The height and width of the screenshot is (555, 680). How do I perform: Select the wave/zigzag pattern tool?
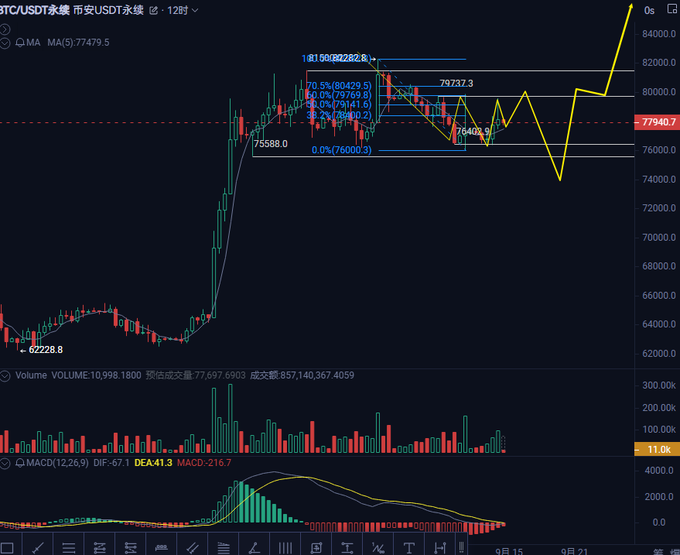pyautogui.click(x=378, y=548)
